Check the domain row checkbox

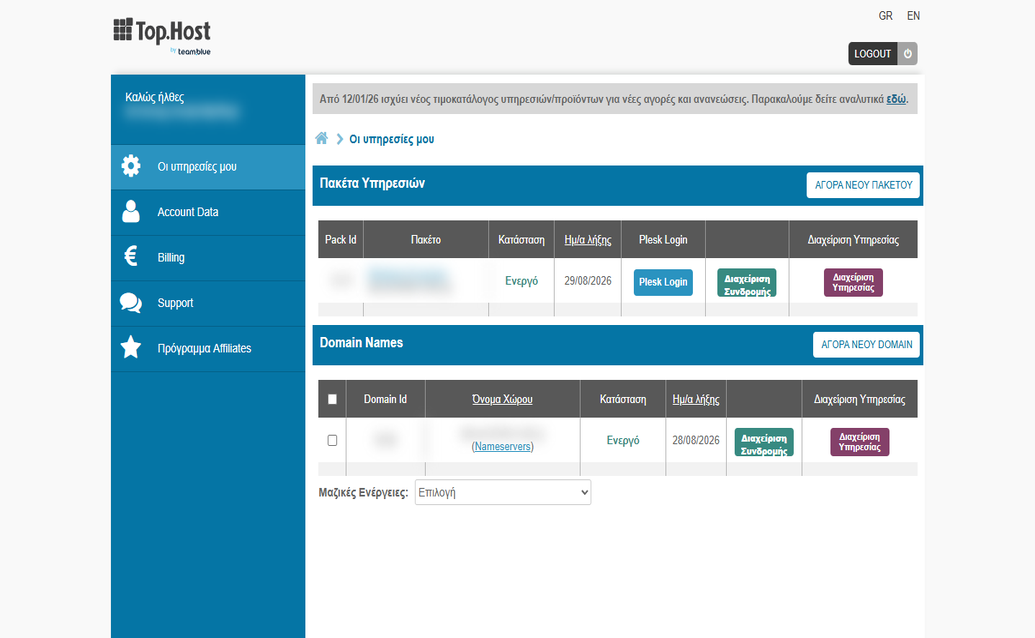(x=332, y=440)
